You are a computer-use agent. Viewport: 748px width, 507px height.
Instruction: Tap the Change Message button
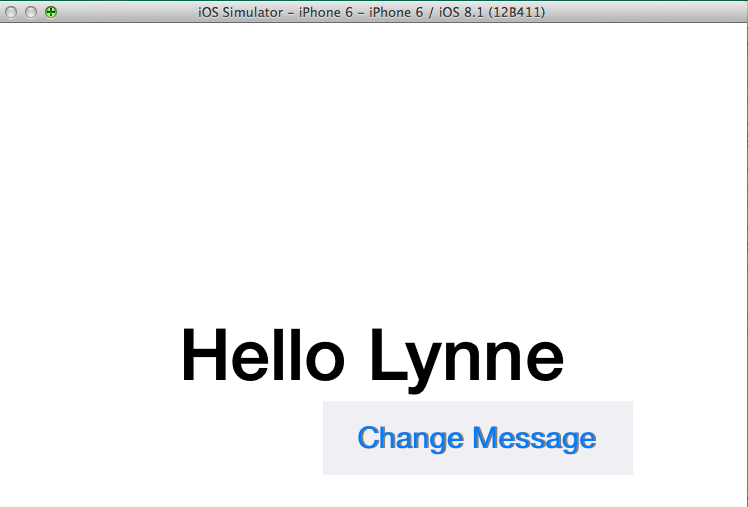(477, 438)
